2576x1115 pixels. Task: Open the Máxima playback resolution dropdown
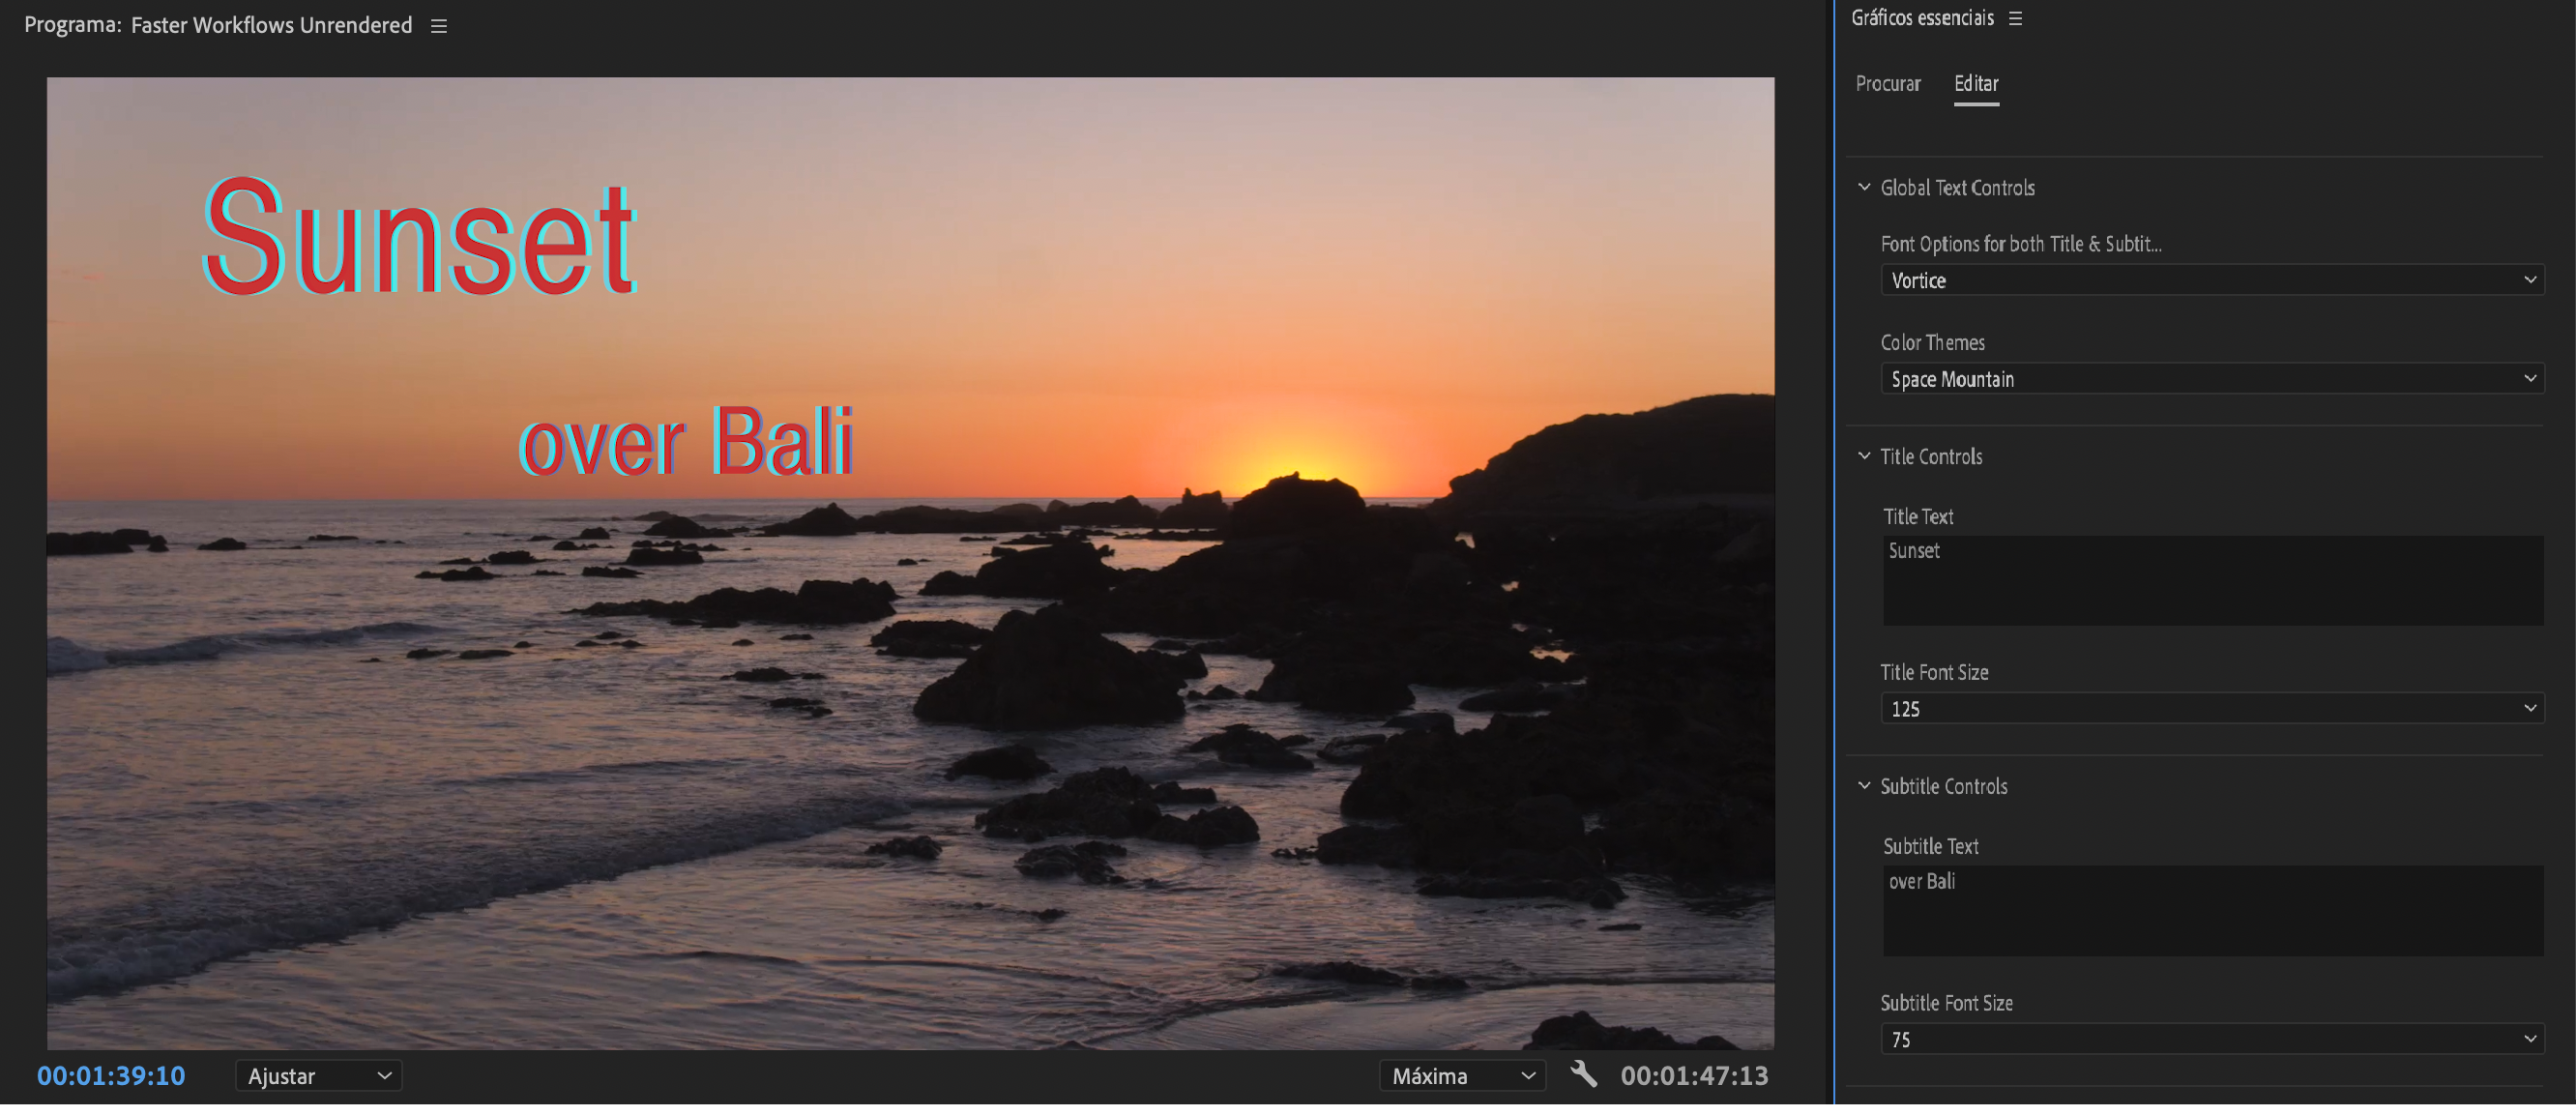coord(1462,1077)
